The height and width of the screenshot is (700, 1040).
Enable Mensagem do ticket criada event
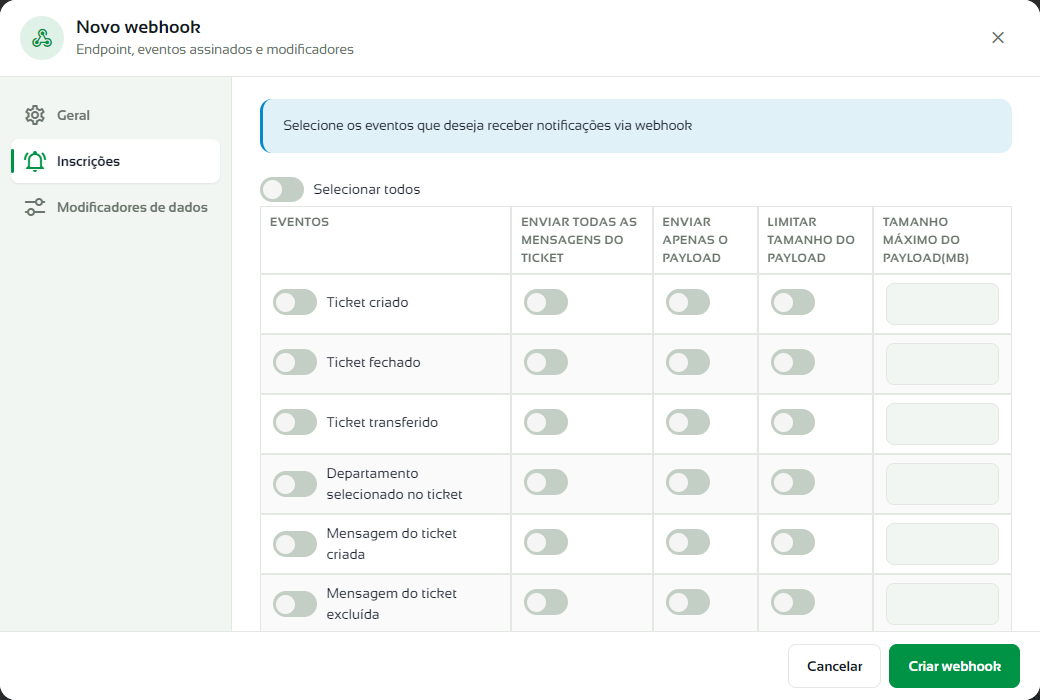pos(295,543)
